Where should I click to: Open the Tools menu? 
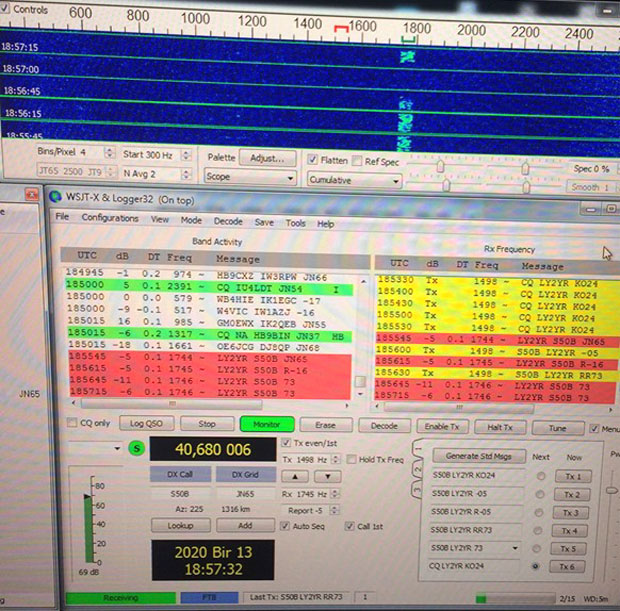point(295,223)
